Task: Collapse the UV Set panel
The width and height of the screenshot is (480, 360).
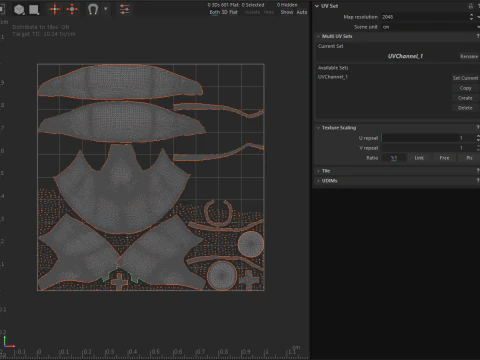Action: coord(317,6)
